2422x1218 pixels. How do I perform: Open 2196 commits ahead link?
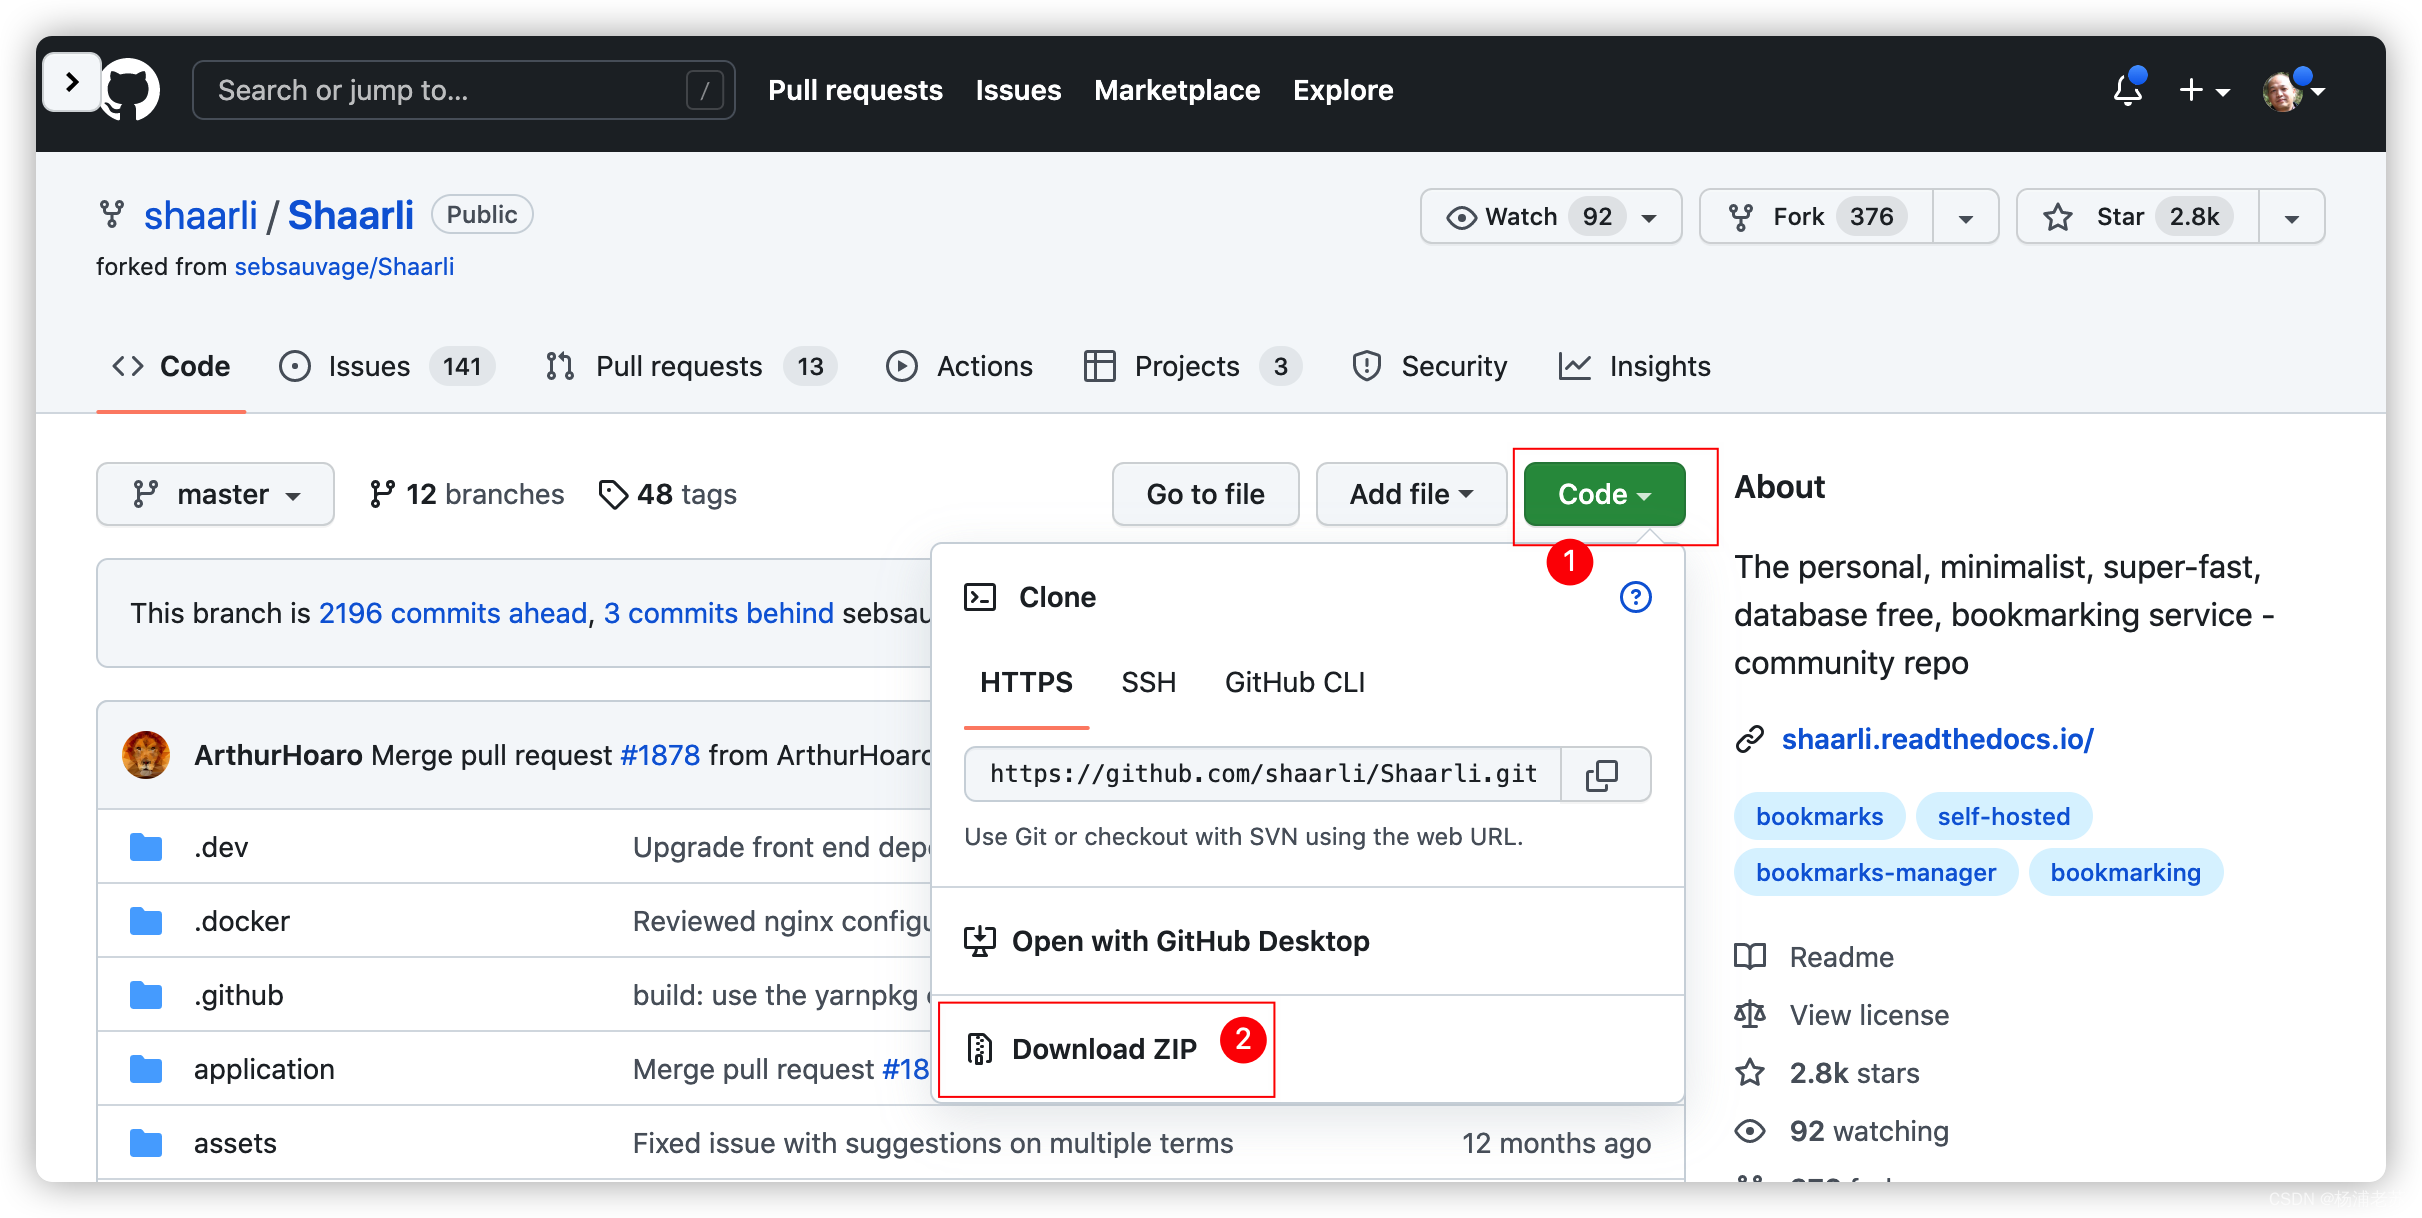[453, 613]
